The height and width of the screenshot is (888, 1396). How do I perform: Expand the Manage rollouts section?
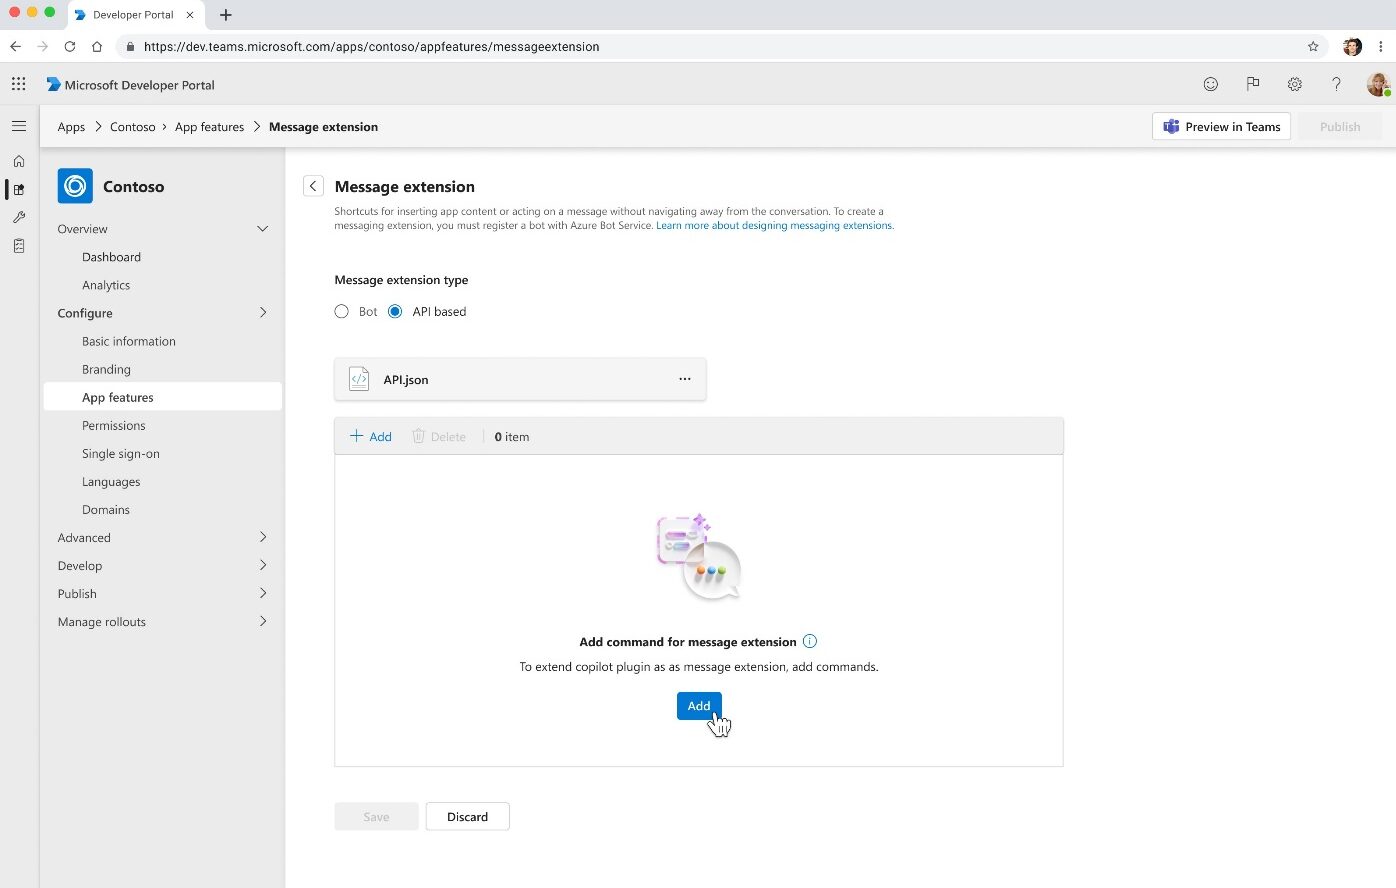[263, 621]
